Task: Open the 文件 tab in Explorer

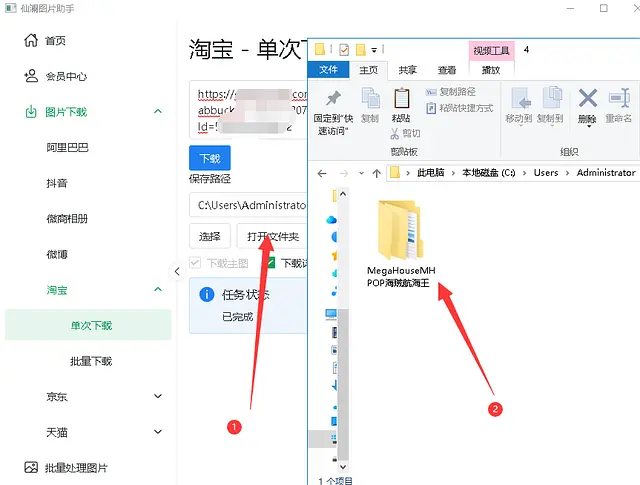Action: [328, 69]
